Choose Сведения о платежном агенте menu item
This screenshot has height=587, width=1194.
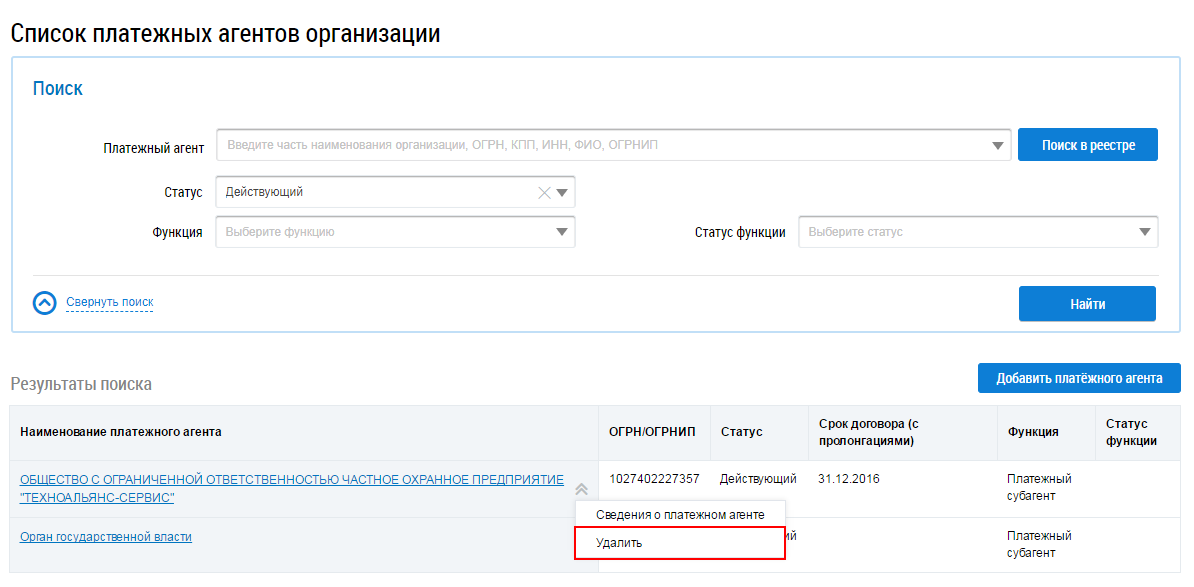[x=680, y=515]
